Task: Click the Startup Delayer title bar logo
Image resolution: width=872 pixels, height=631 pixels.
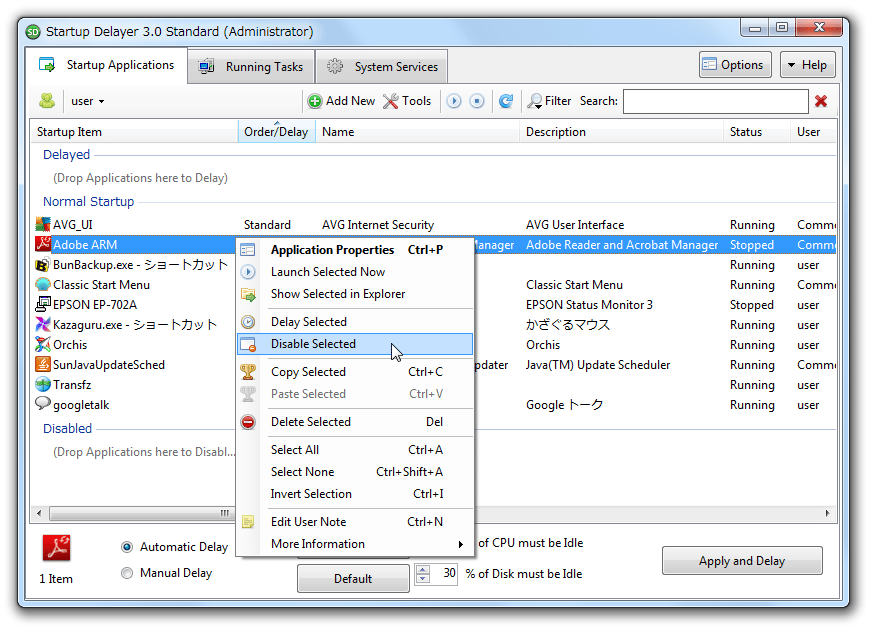Action: (33, 32)
